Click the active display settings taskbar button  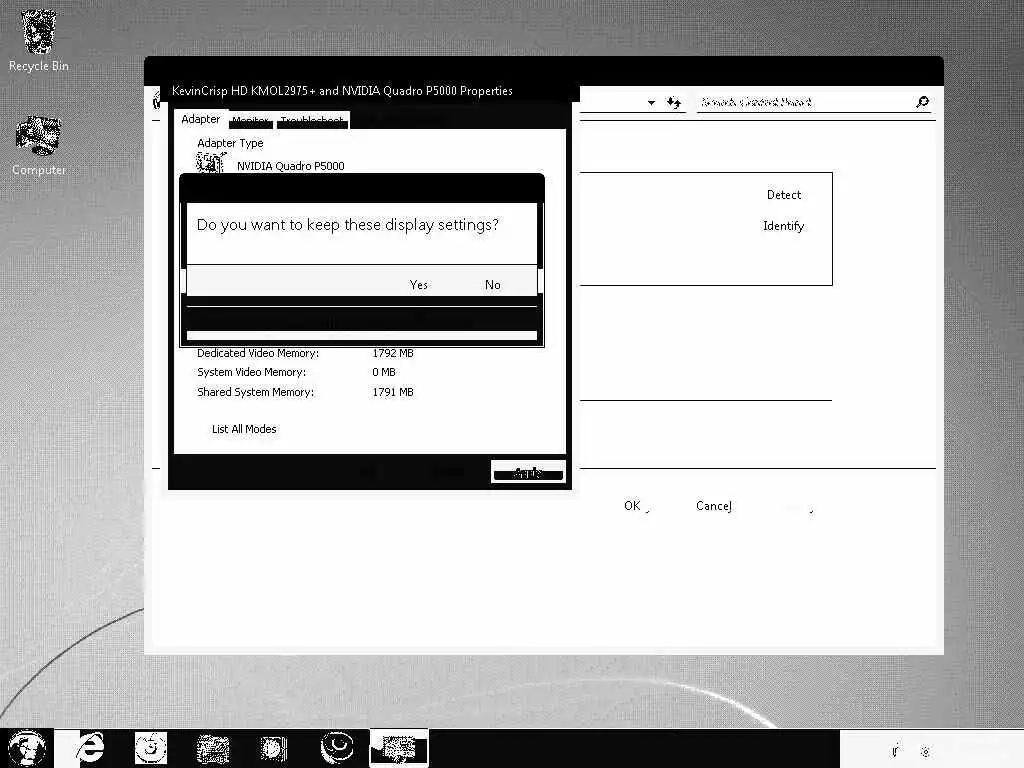[399, 748]
